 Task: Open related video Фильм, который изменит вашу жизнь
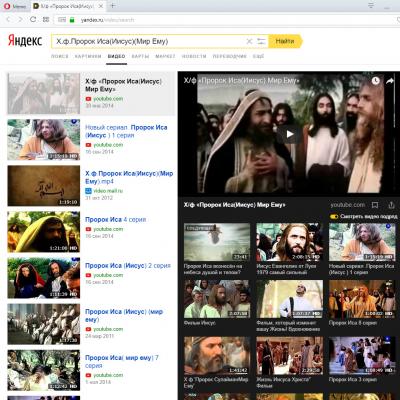[x=289, y=299]
